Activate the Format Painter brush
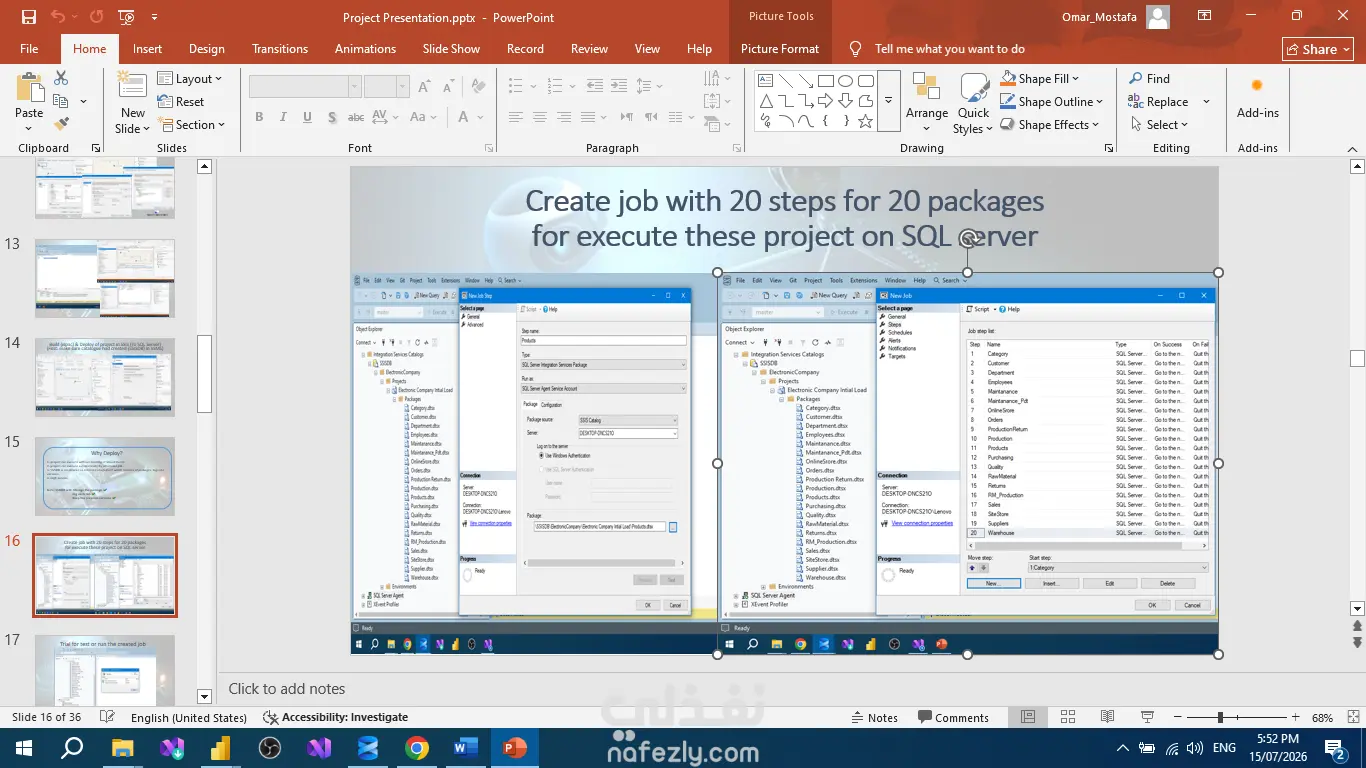This screenshot has height=768, width=1366. pyautogui.click(x=61, y=124)
